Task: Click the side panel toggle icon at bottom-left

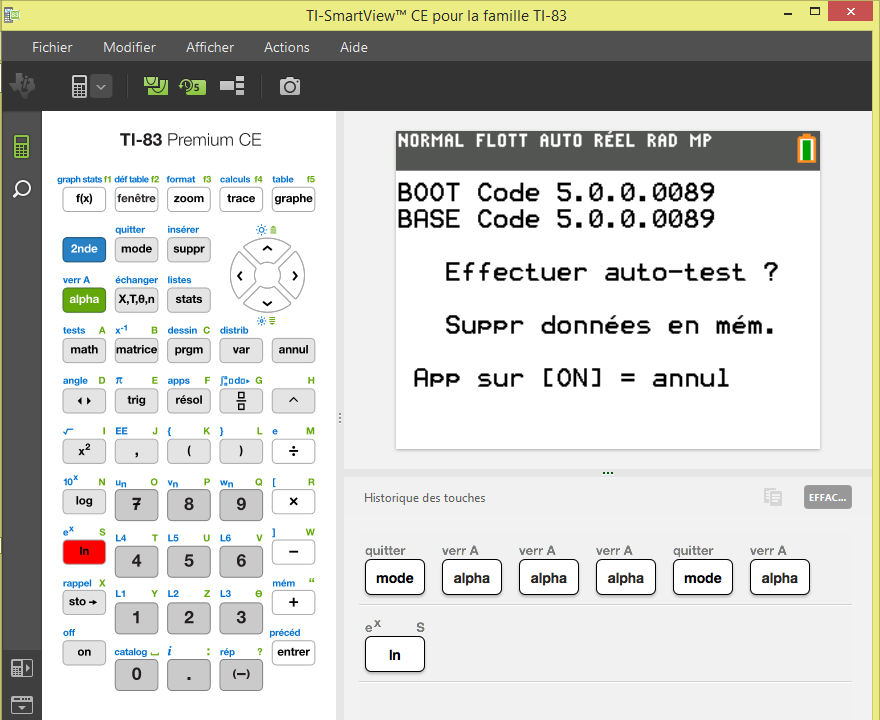Action: pyautogui.click(x=21, y=668)
